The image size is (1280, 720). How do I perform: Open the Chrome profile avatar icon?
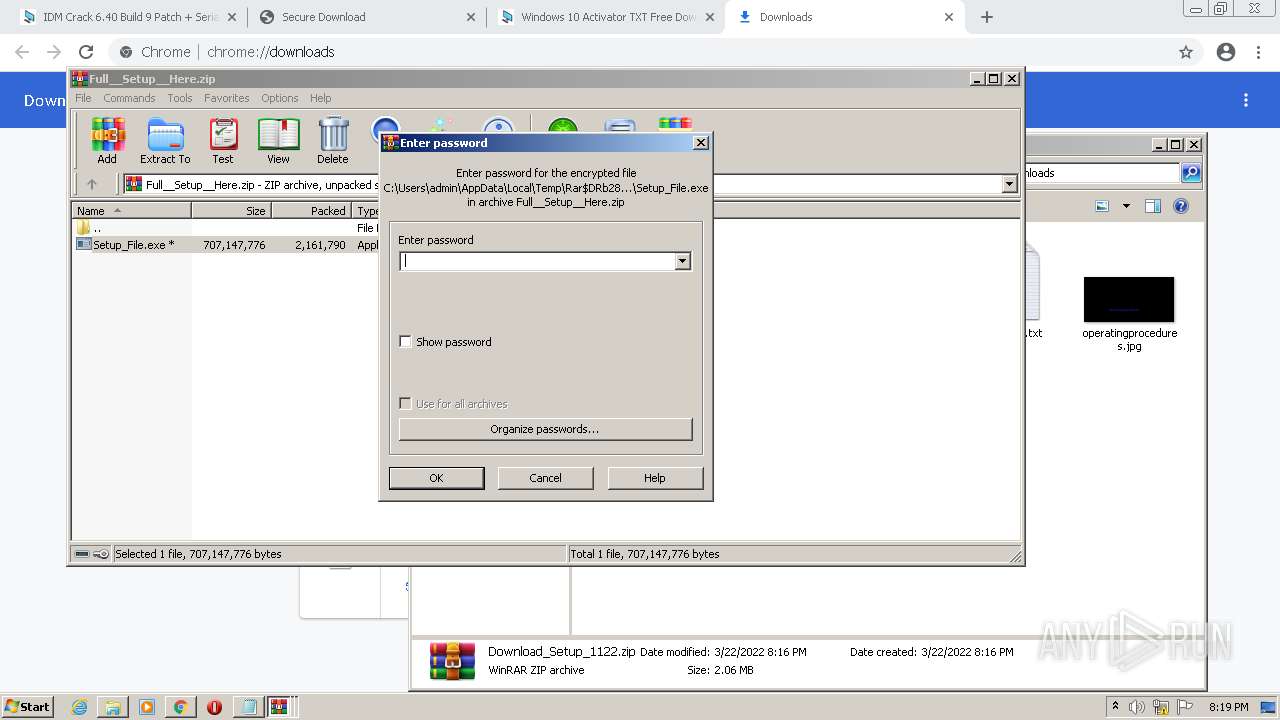click(x=1226, y=52)
